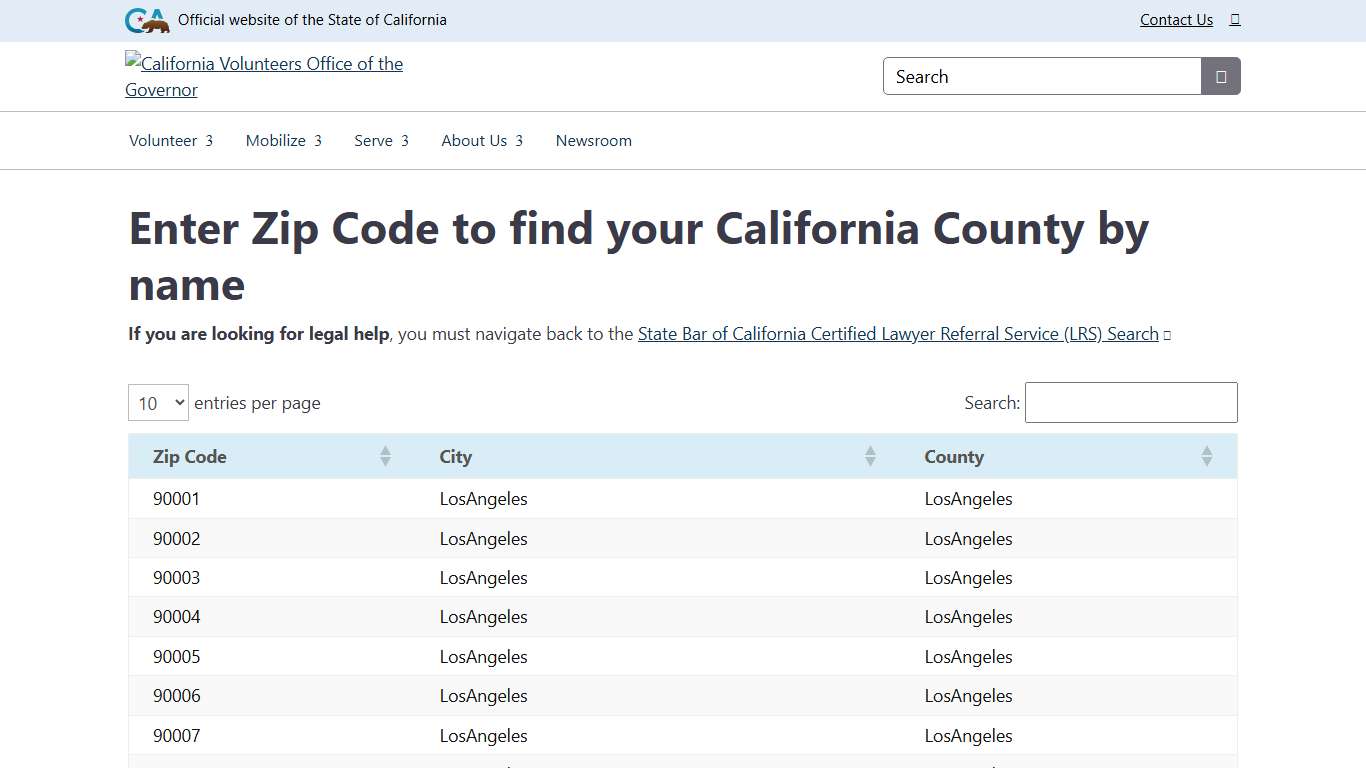Image resolution: width=1366 pixels, height=768 pixels.
Task: Click inside the table Search filter box
Action: [x=1131, y=402]
